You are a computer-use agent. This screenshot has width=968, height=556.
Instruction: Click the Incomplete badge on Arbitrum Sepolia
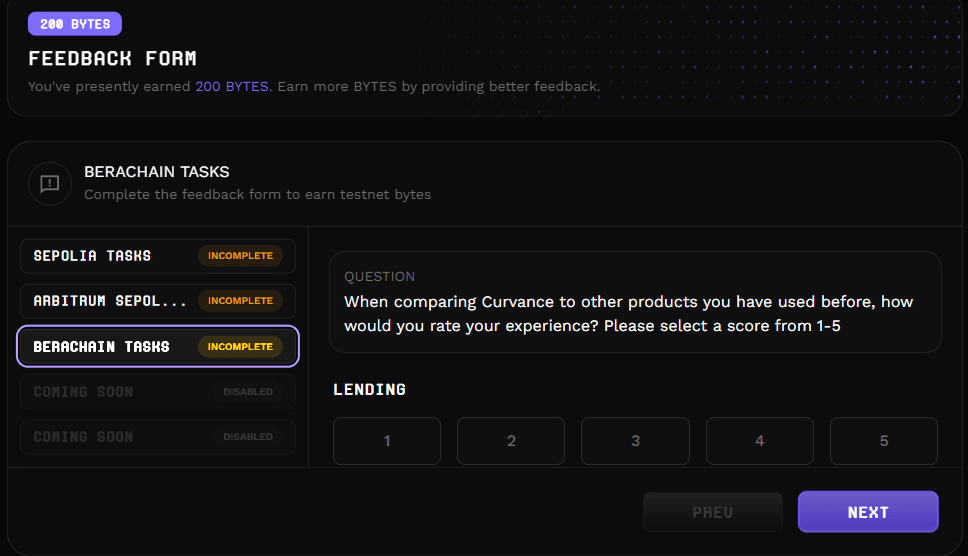240,301
